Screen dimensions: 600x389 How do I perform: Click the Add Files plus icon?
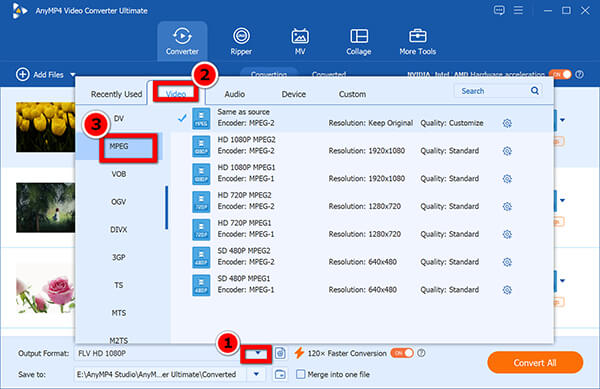point(23,74)
